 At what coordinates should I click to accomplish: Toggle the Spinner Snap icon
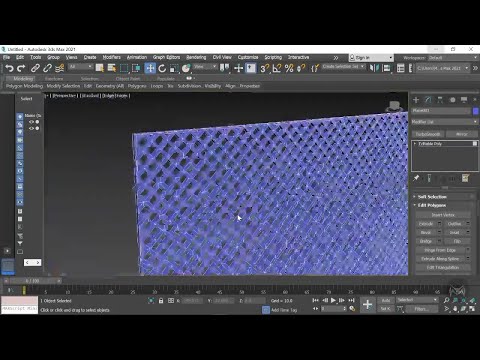[301, 68]
